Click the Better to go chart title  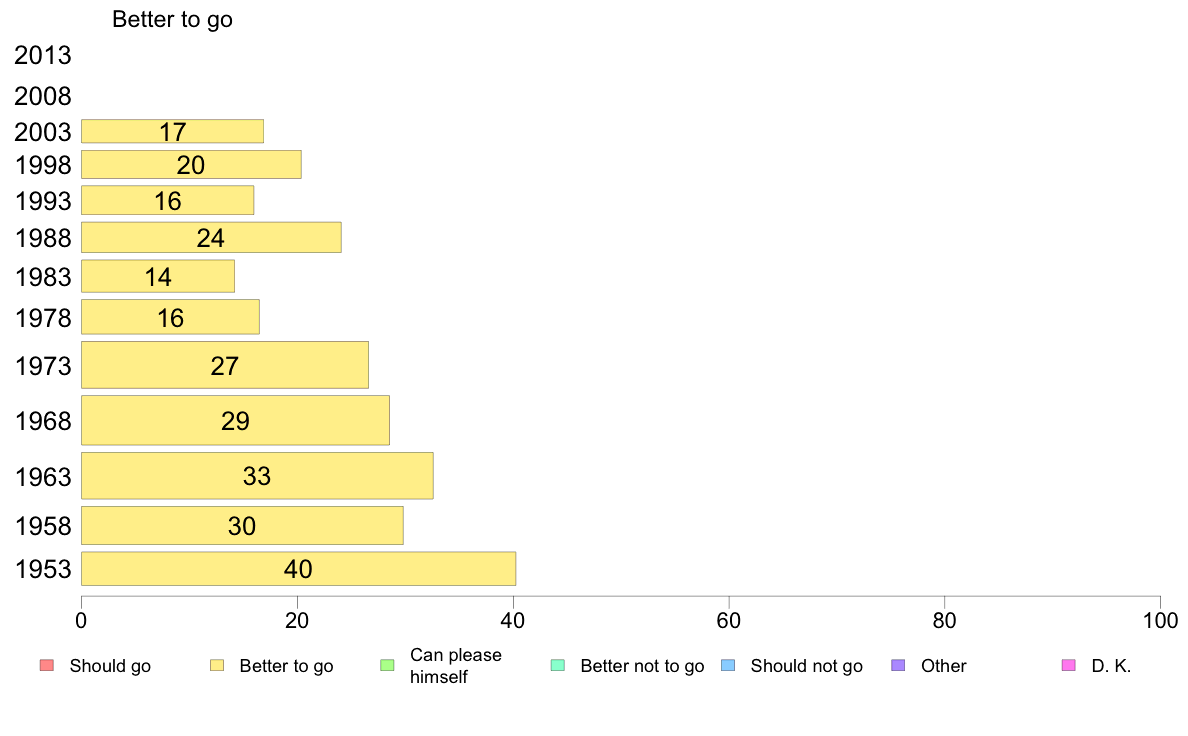[172, 19]
